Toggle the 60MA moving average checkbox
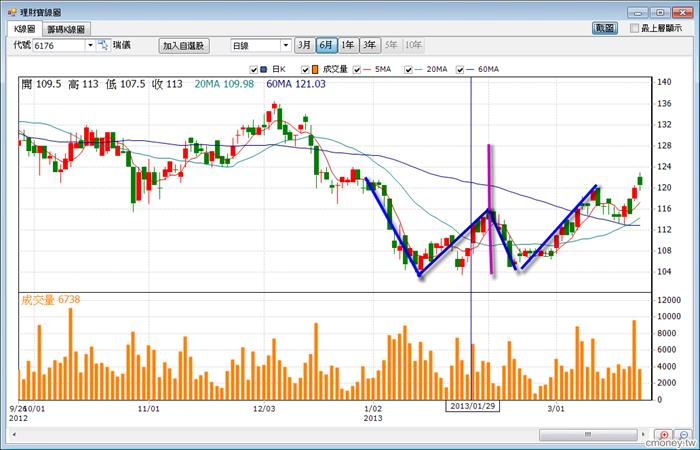 [460, 70]
